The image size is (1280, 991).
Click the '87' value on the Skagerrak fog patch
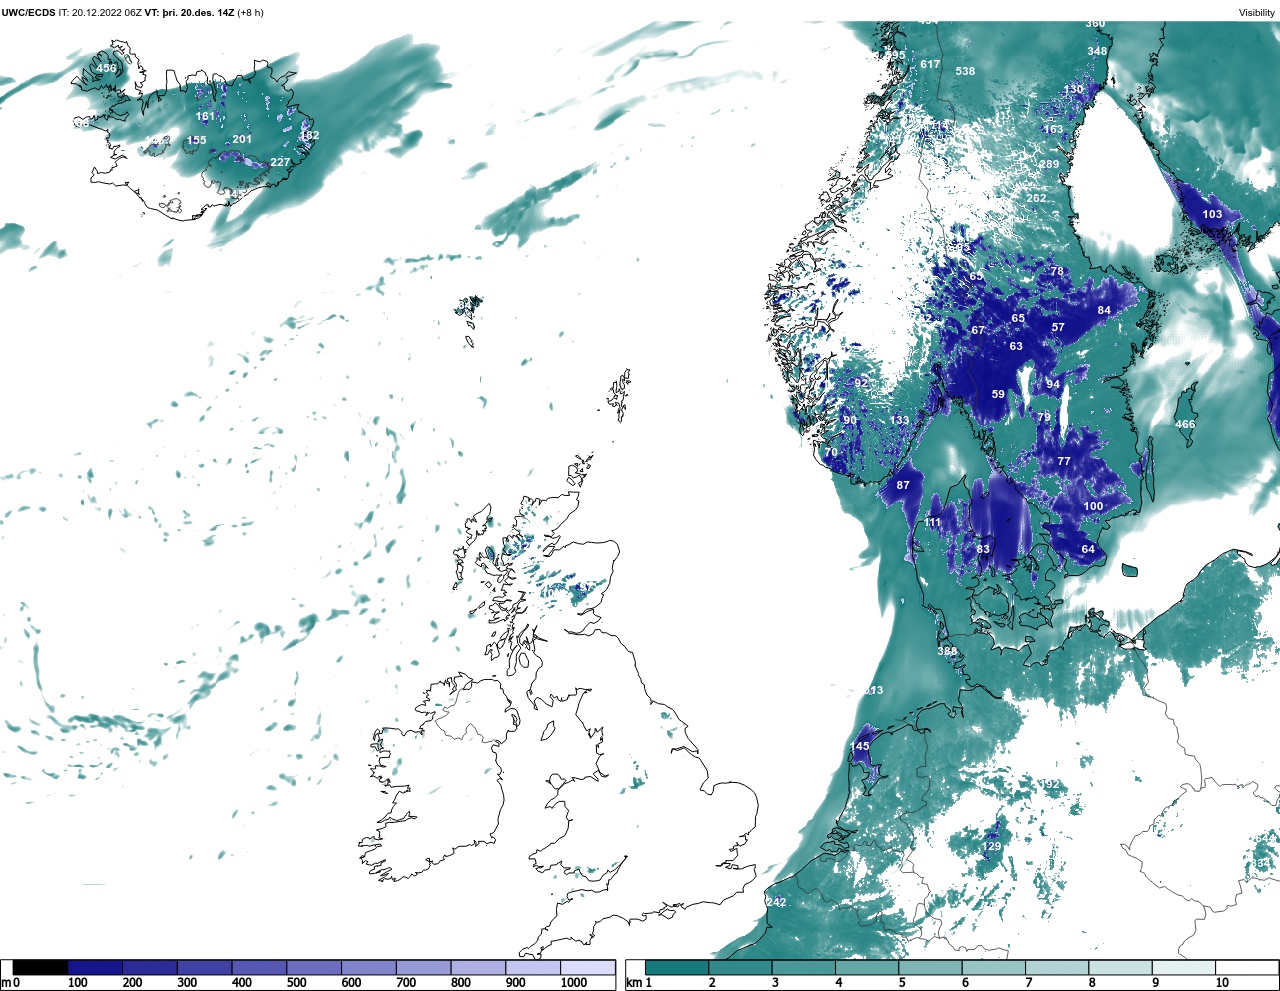903,485
